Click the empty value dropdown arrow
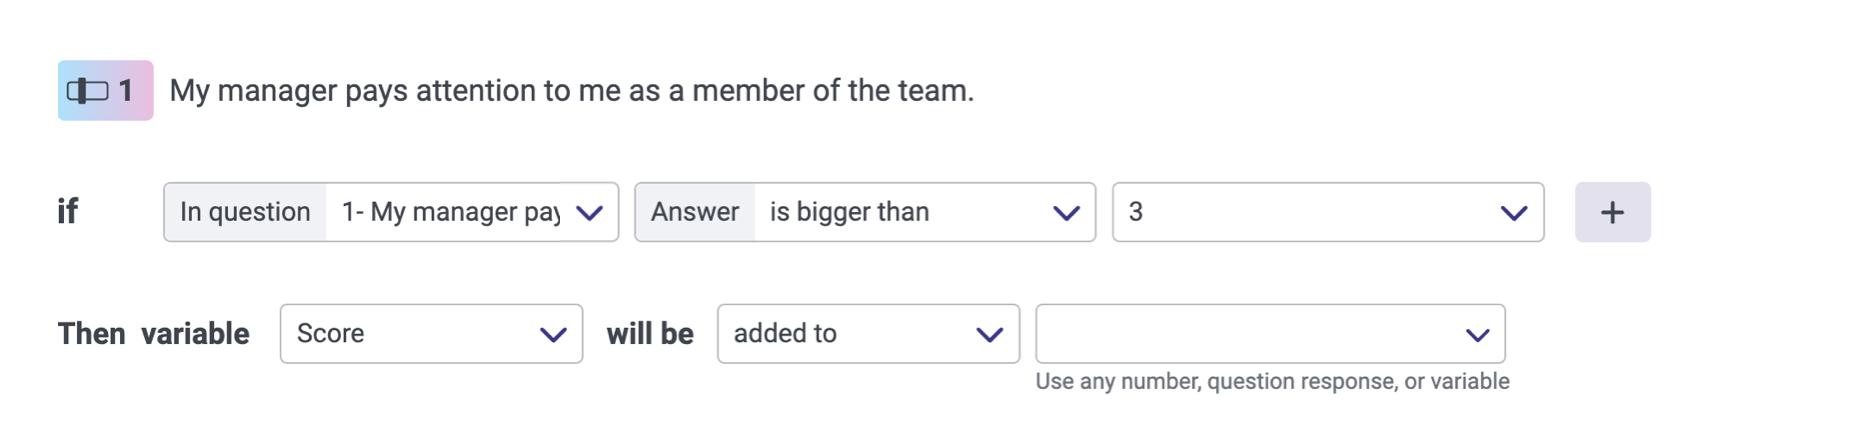Viewport: 1872px width, 432px height. click(1477, 335)
